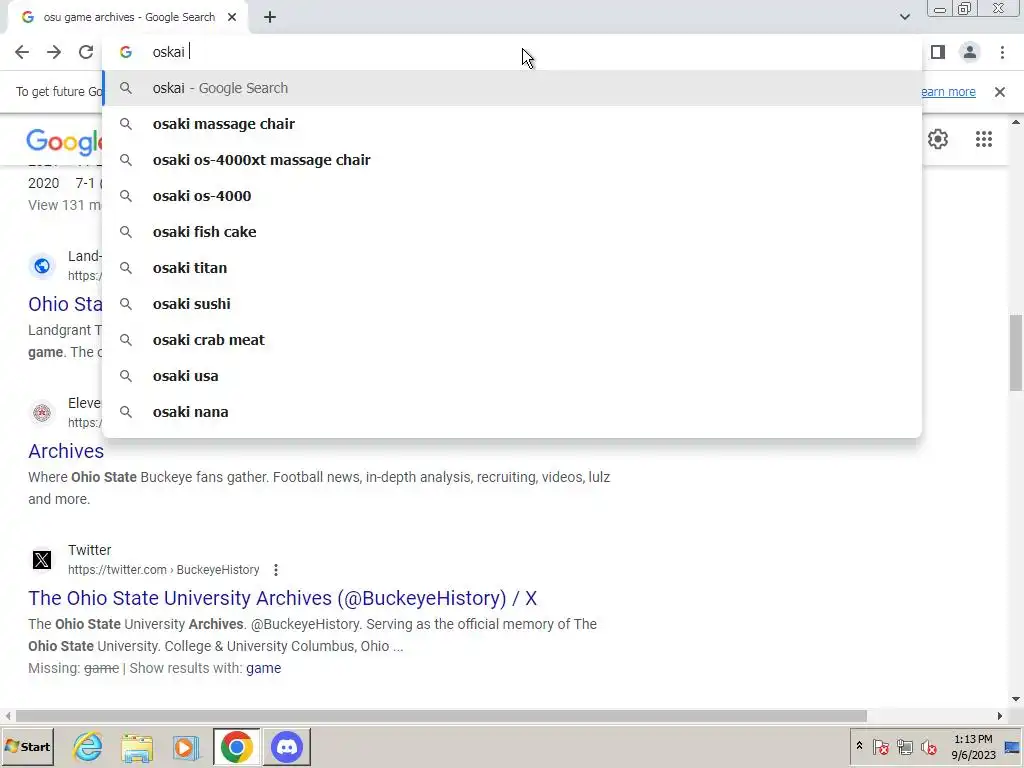This screenshot has width=1024, height=768.
Task: Click the horizontal scrollbar thumb
Action: pyautogui.click(x=441, y=716)
